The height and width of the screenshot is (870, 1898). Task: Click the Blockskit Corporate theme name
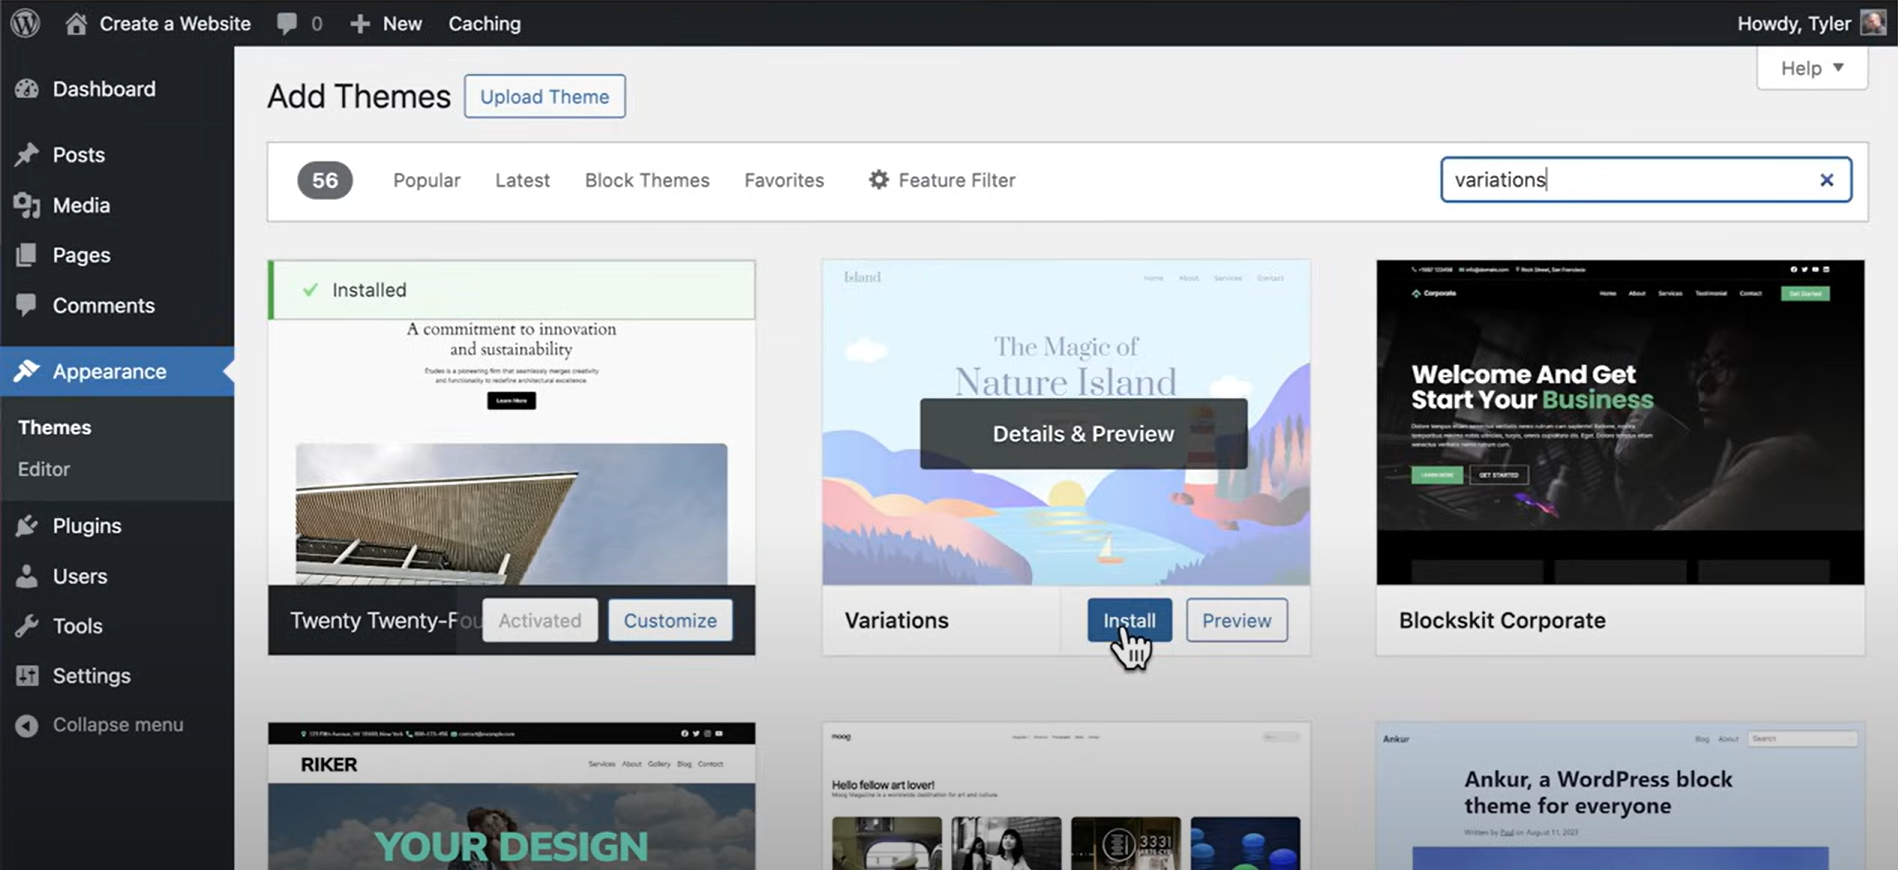tap(1502, 620)
